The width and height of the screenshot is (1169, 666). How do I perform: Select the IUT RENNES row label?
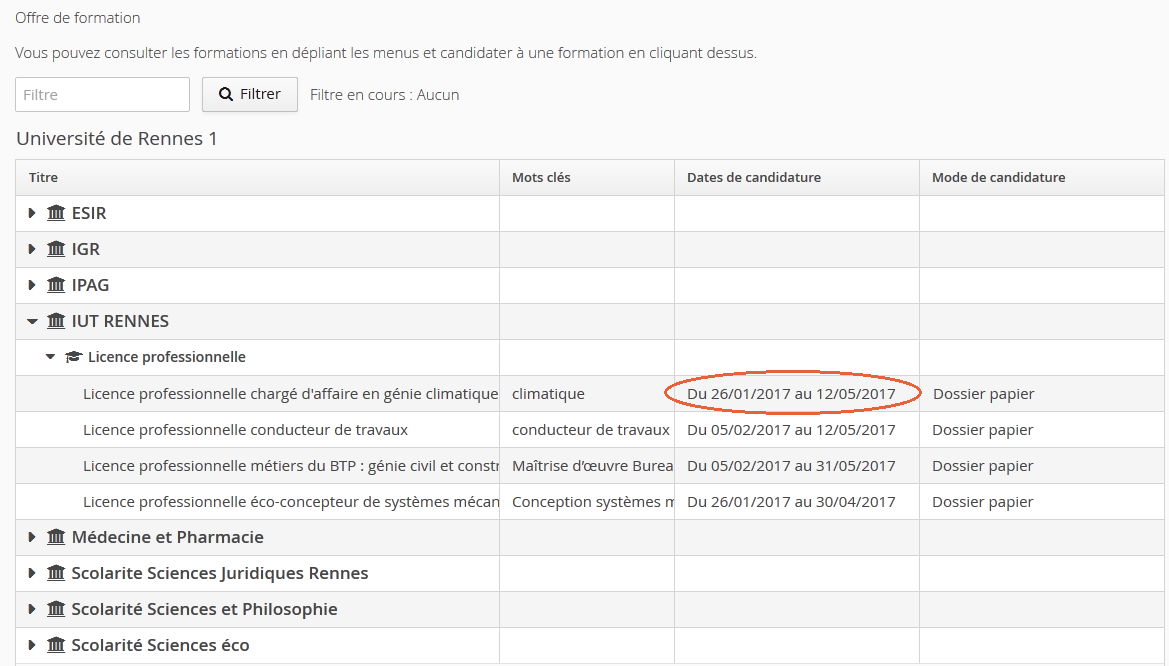120,321
